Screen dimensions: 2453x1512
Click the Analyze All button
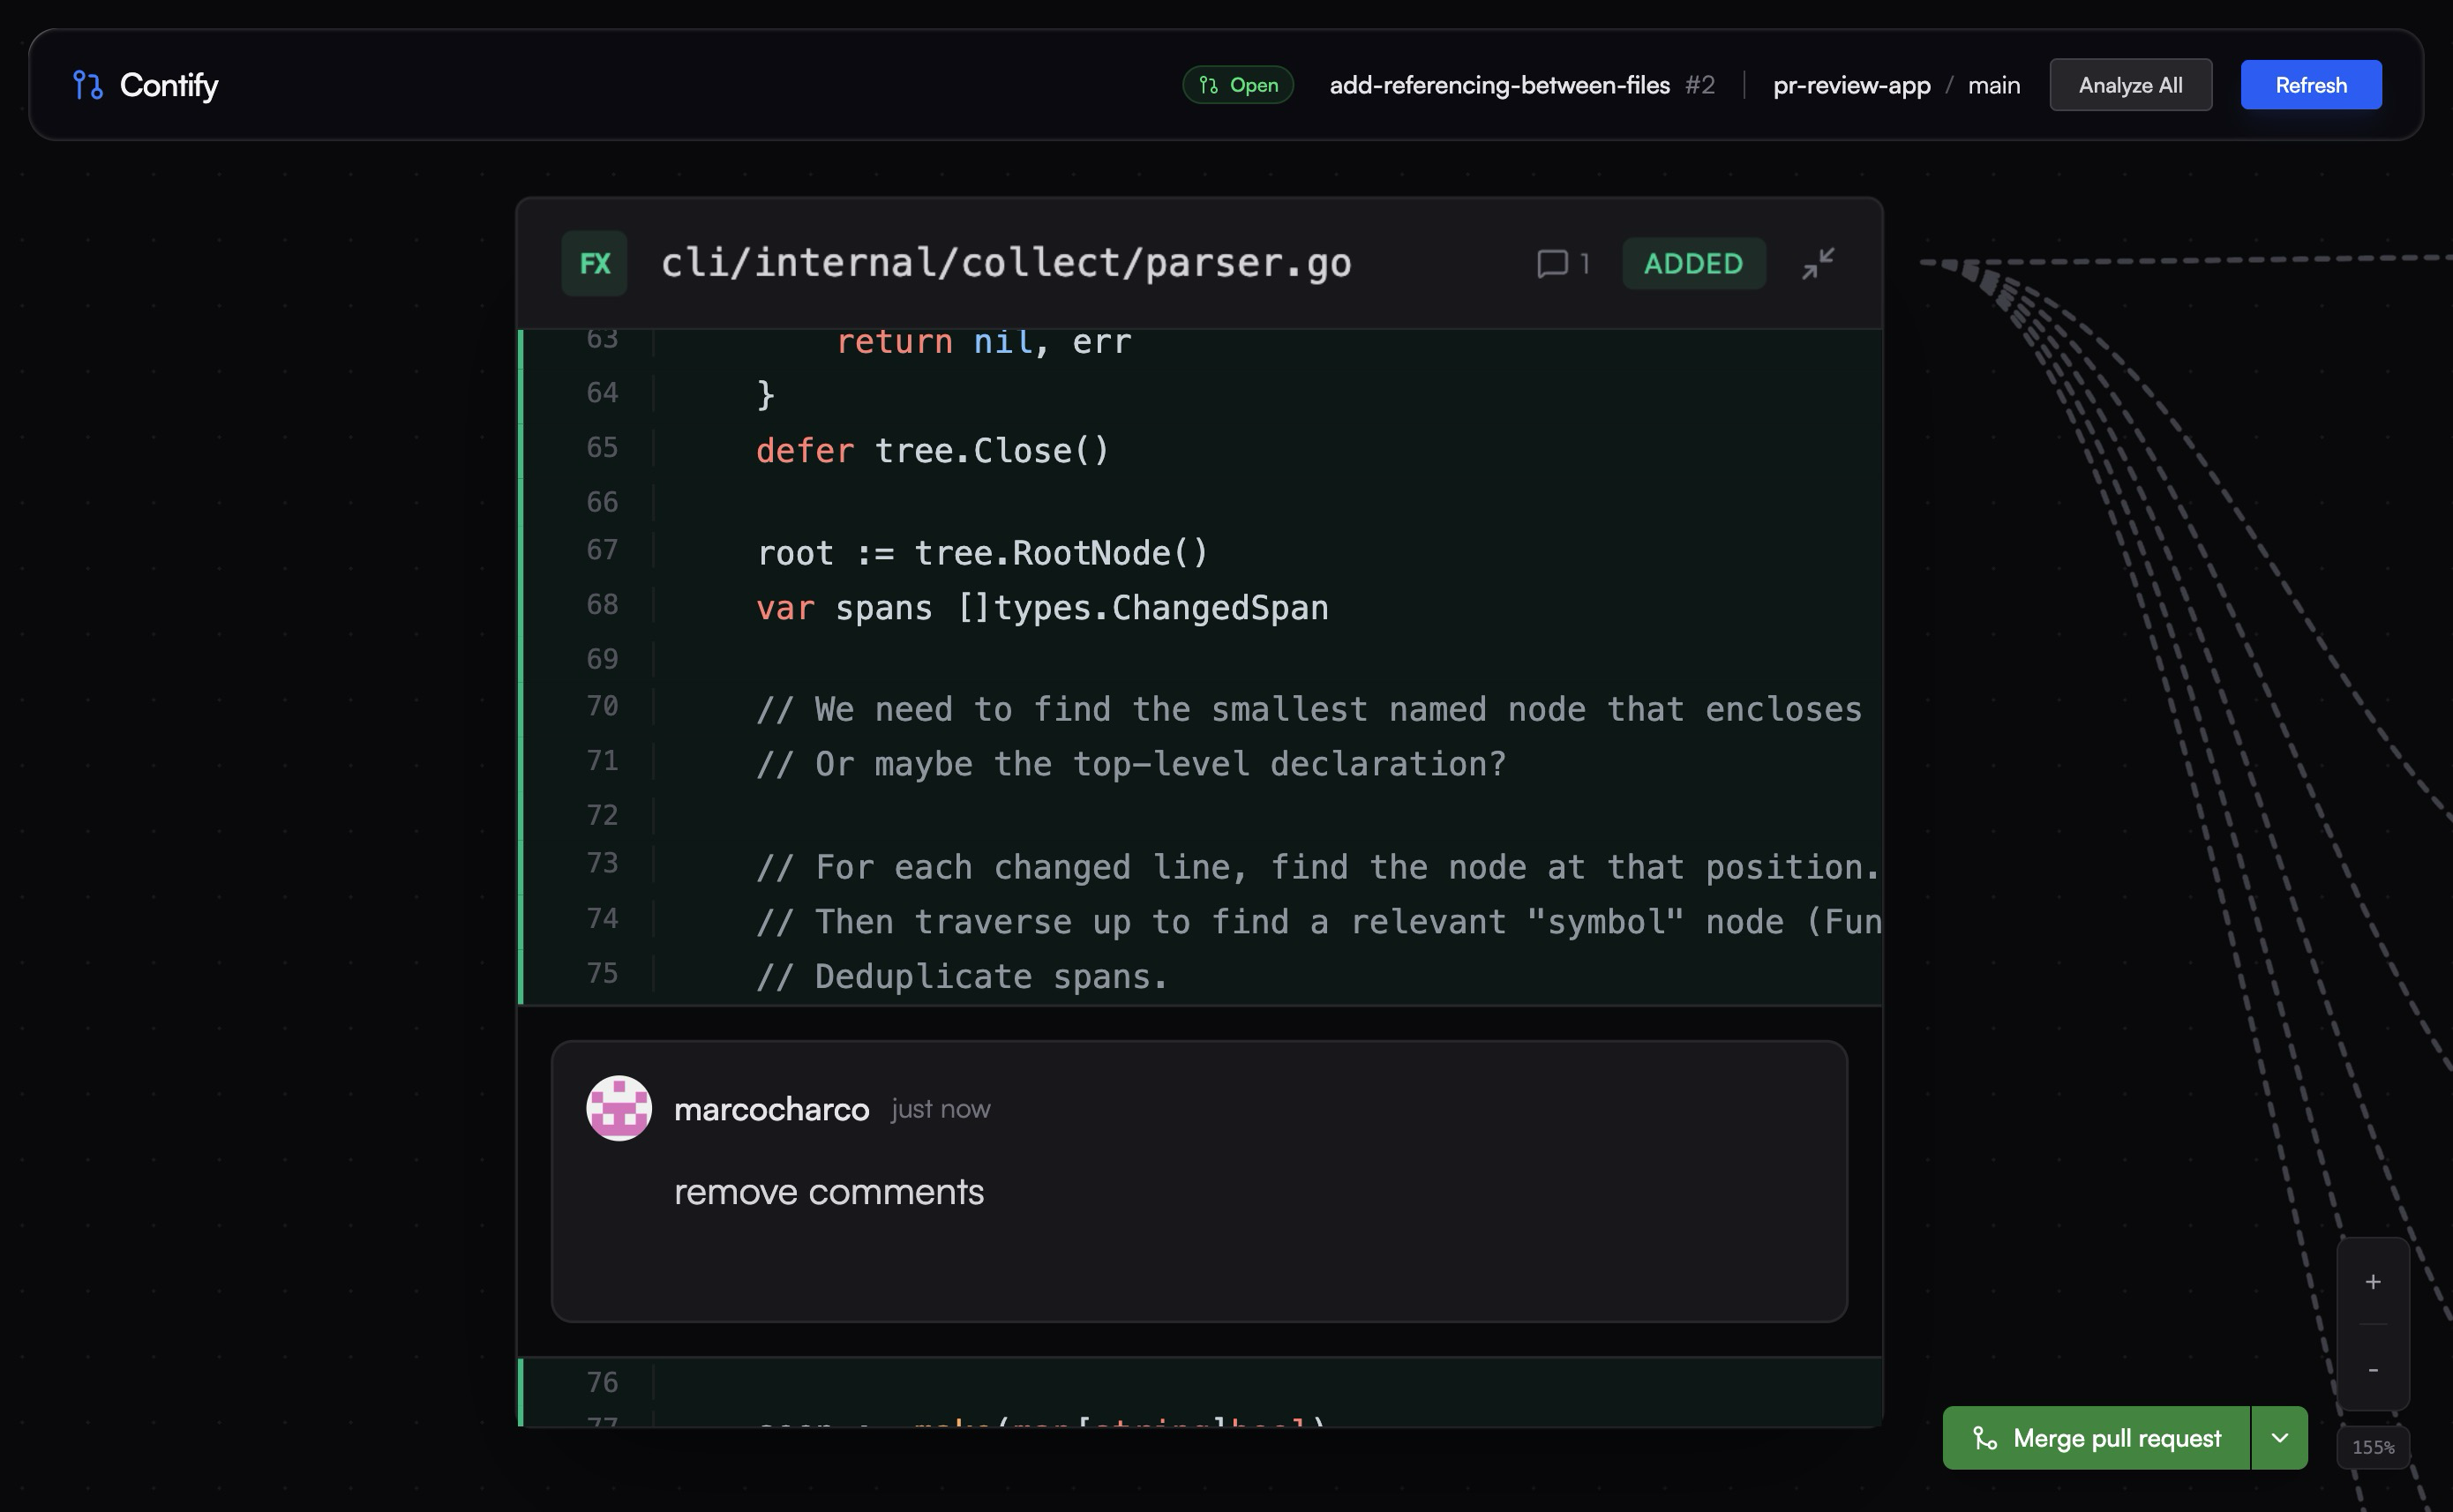2130,85
